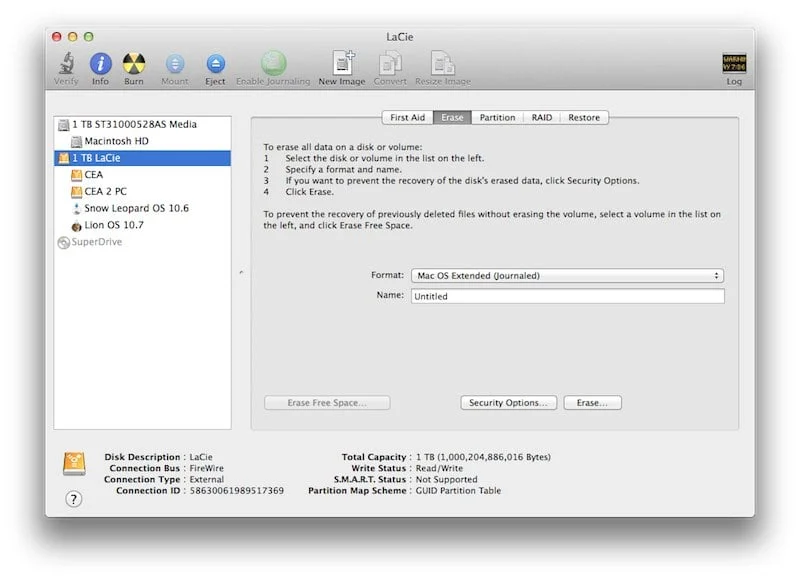Click the FireWire connection bus value
The width and height of the screenshot is (800, 580).
coord(207,468)
